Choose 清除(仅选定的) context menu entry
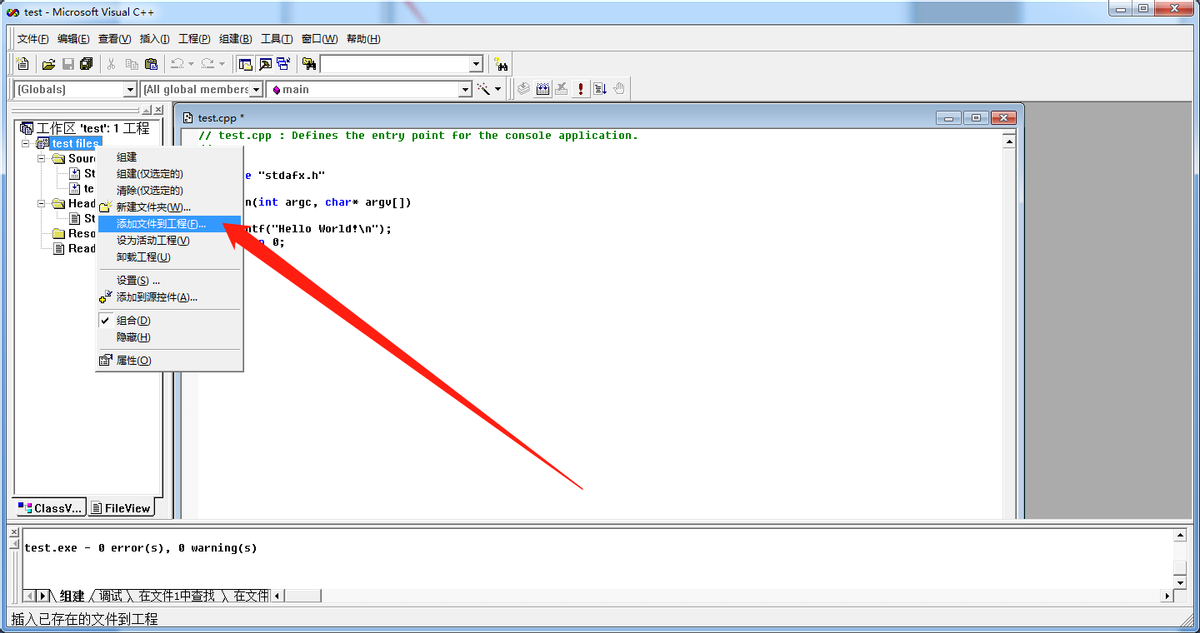This screenshot has width=1200, height=633. tap(169, 190)
